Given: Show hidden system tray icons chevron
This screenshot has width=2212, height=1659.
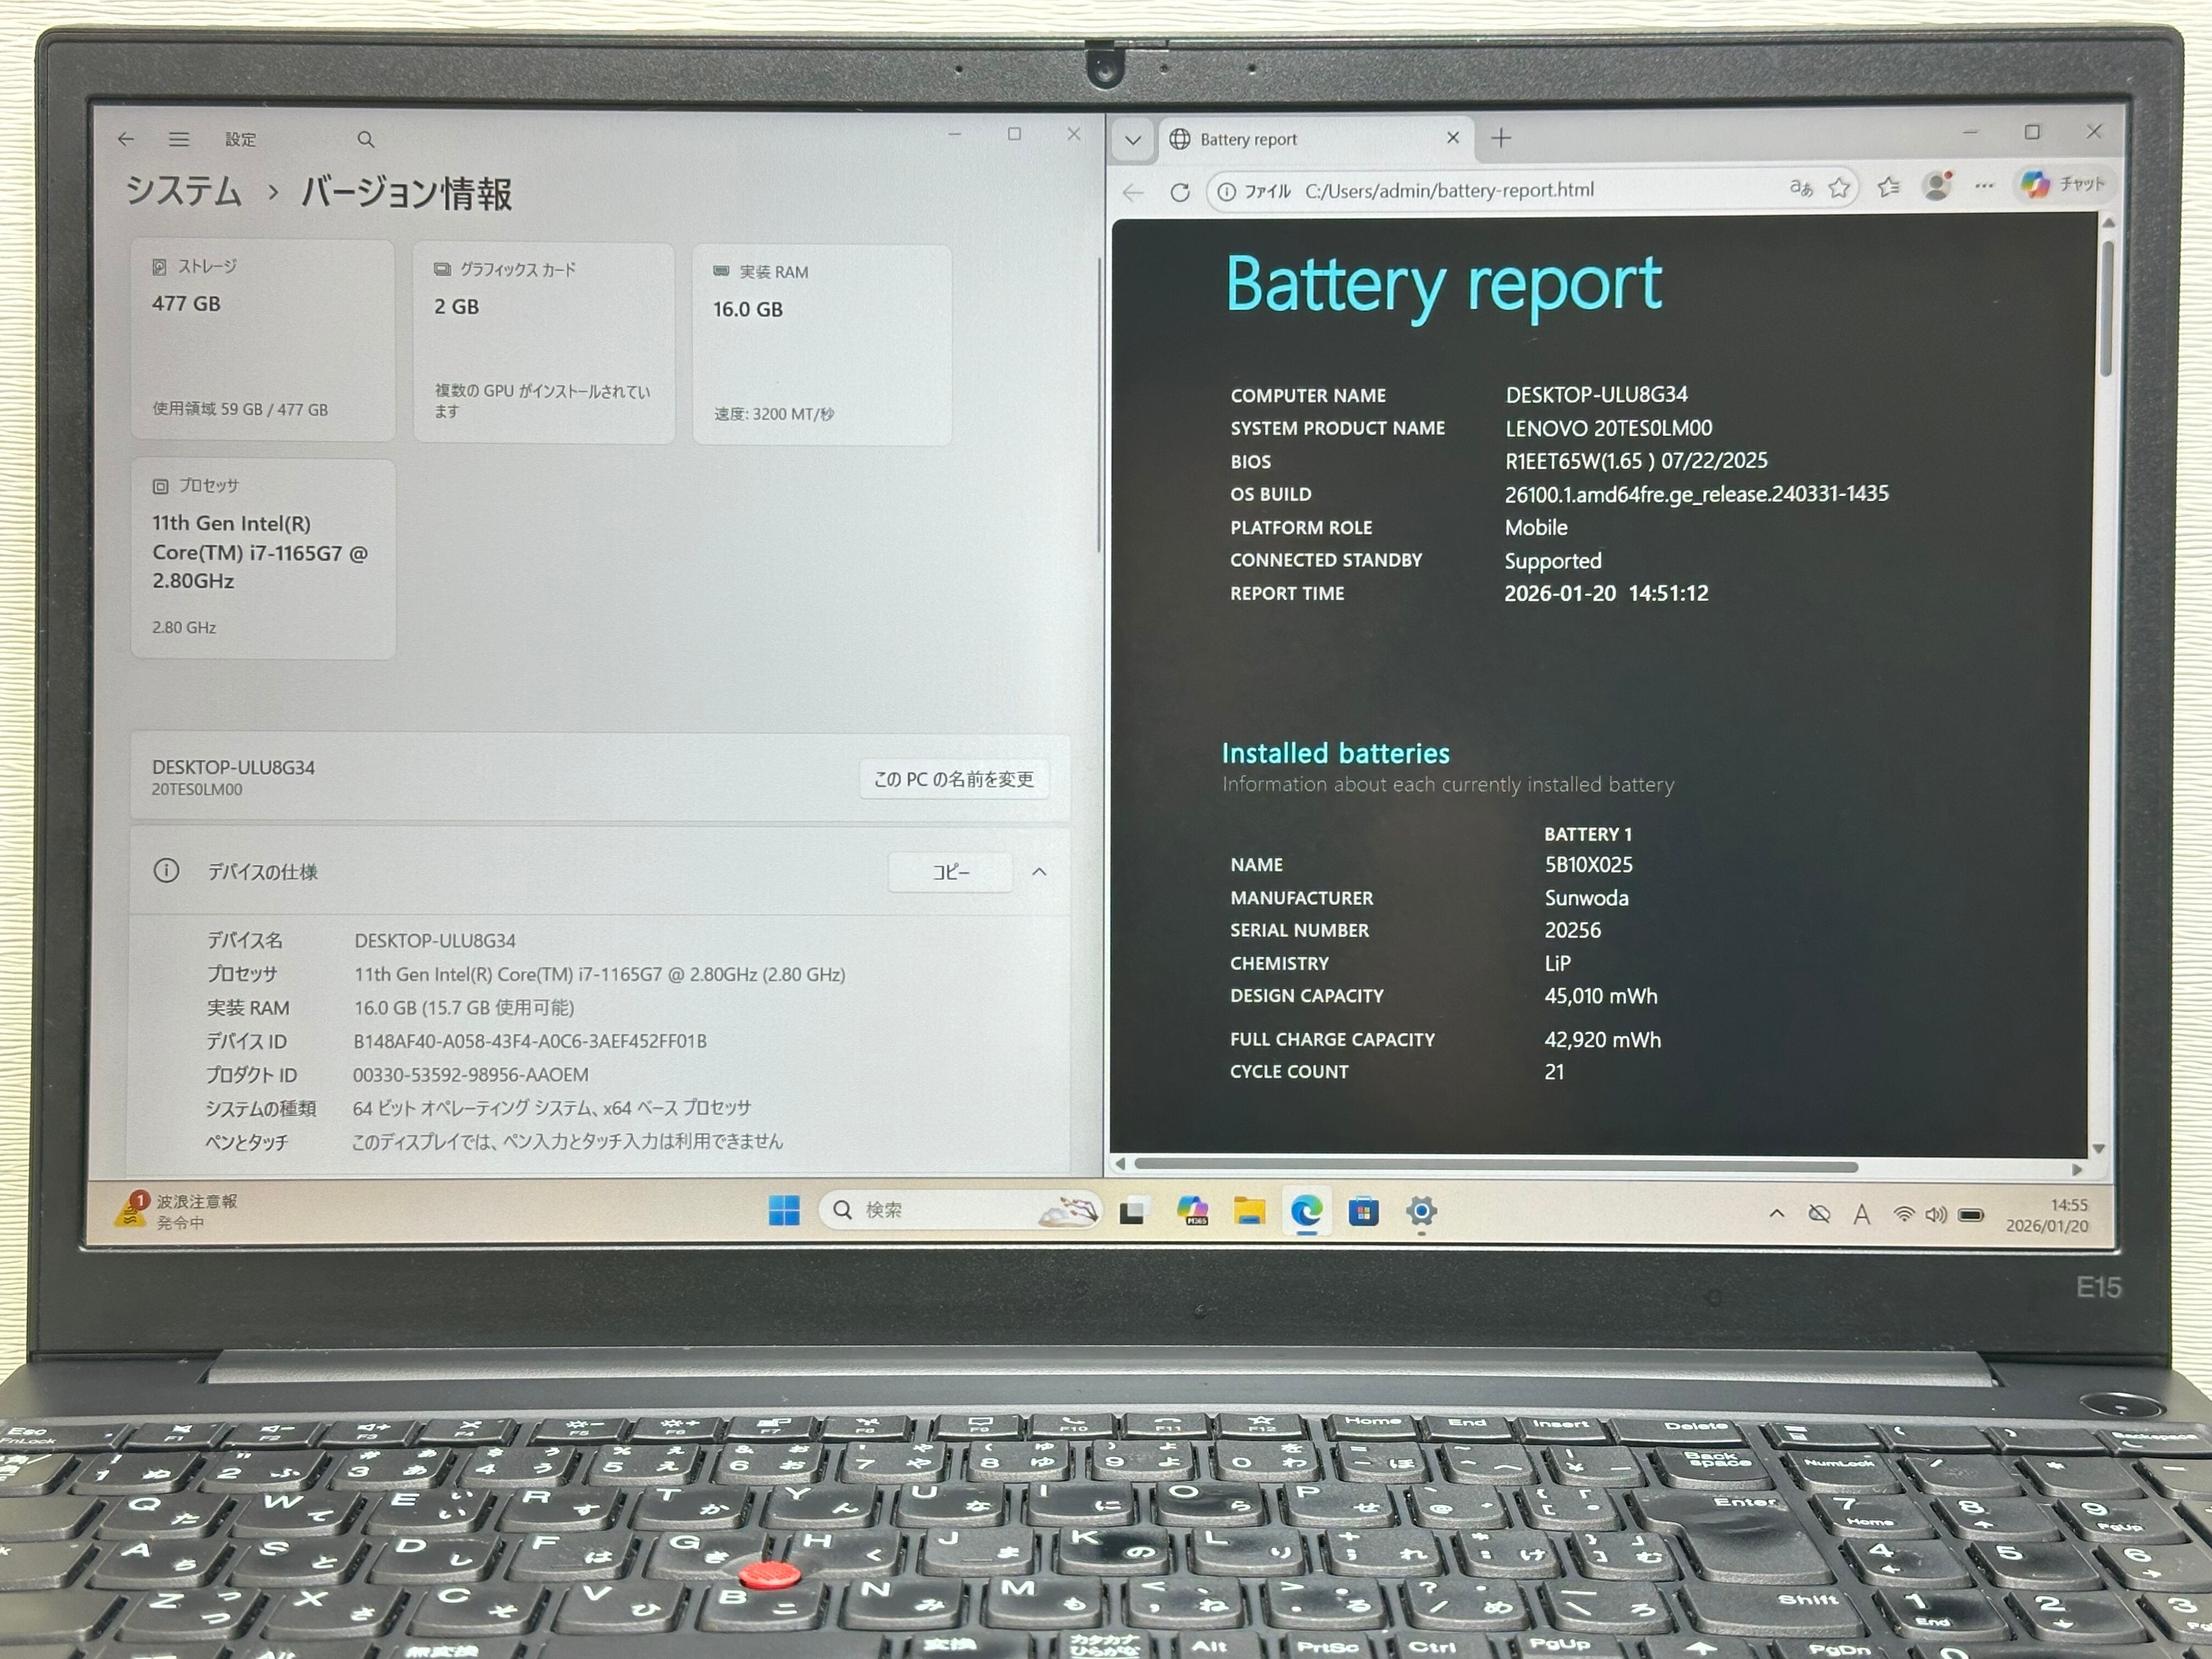Looking at the screenshot, I should click(x=1776, y=1214).
